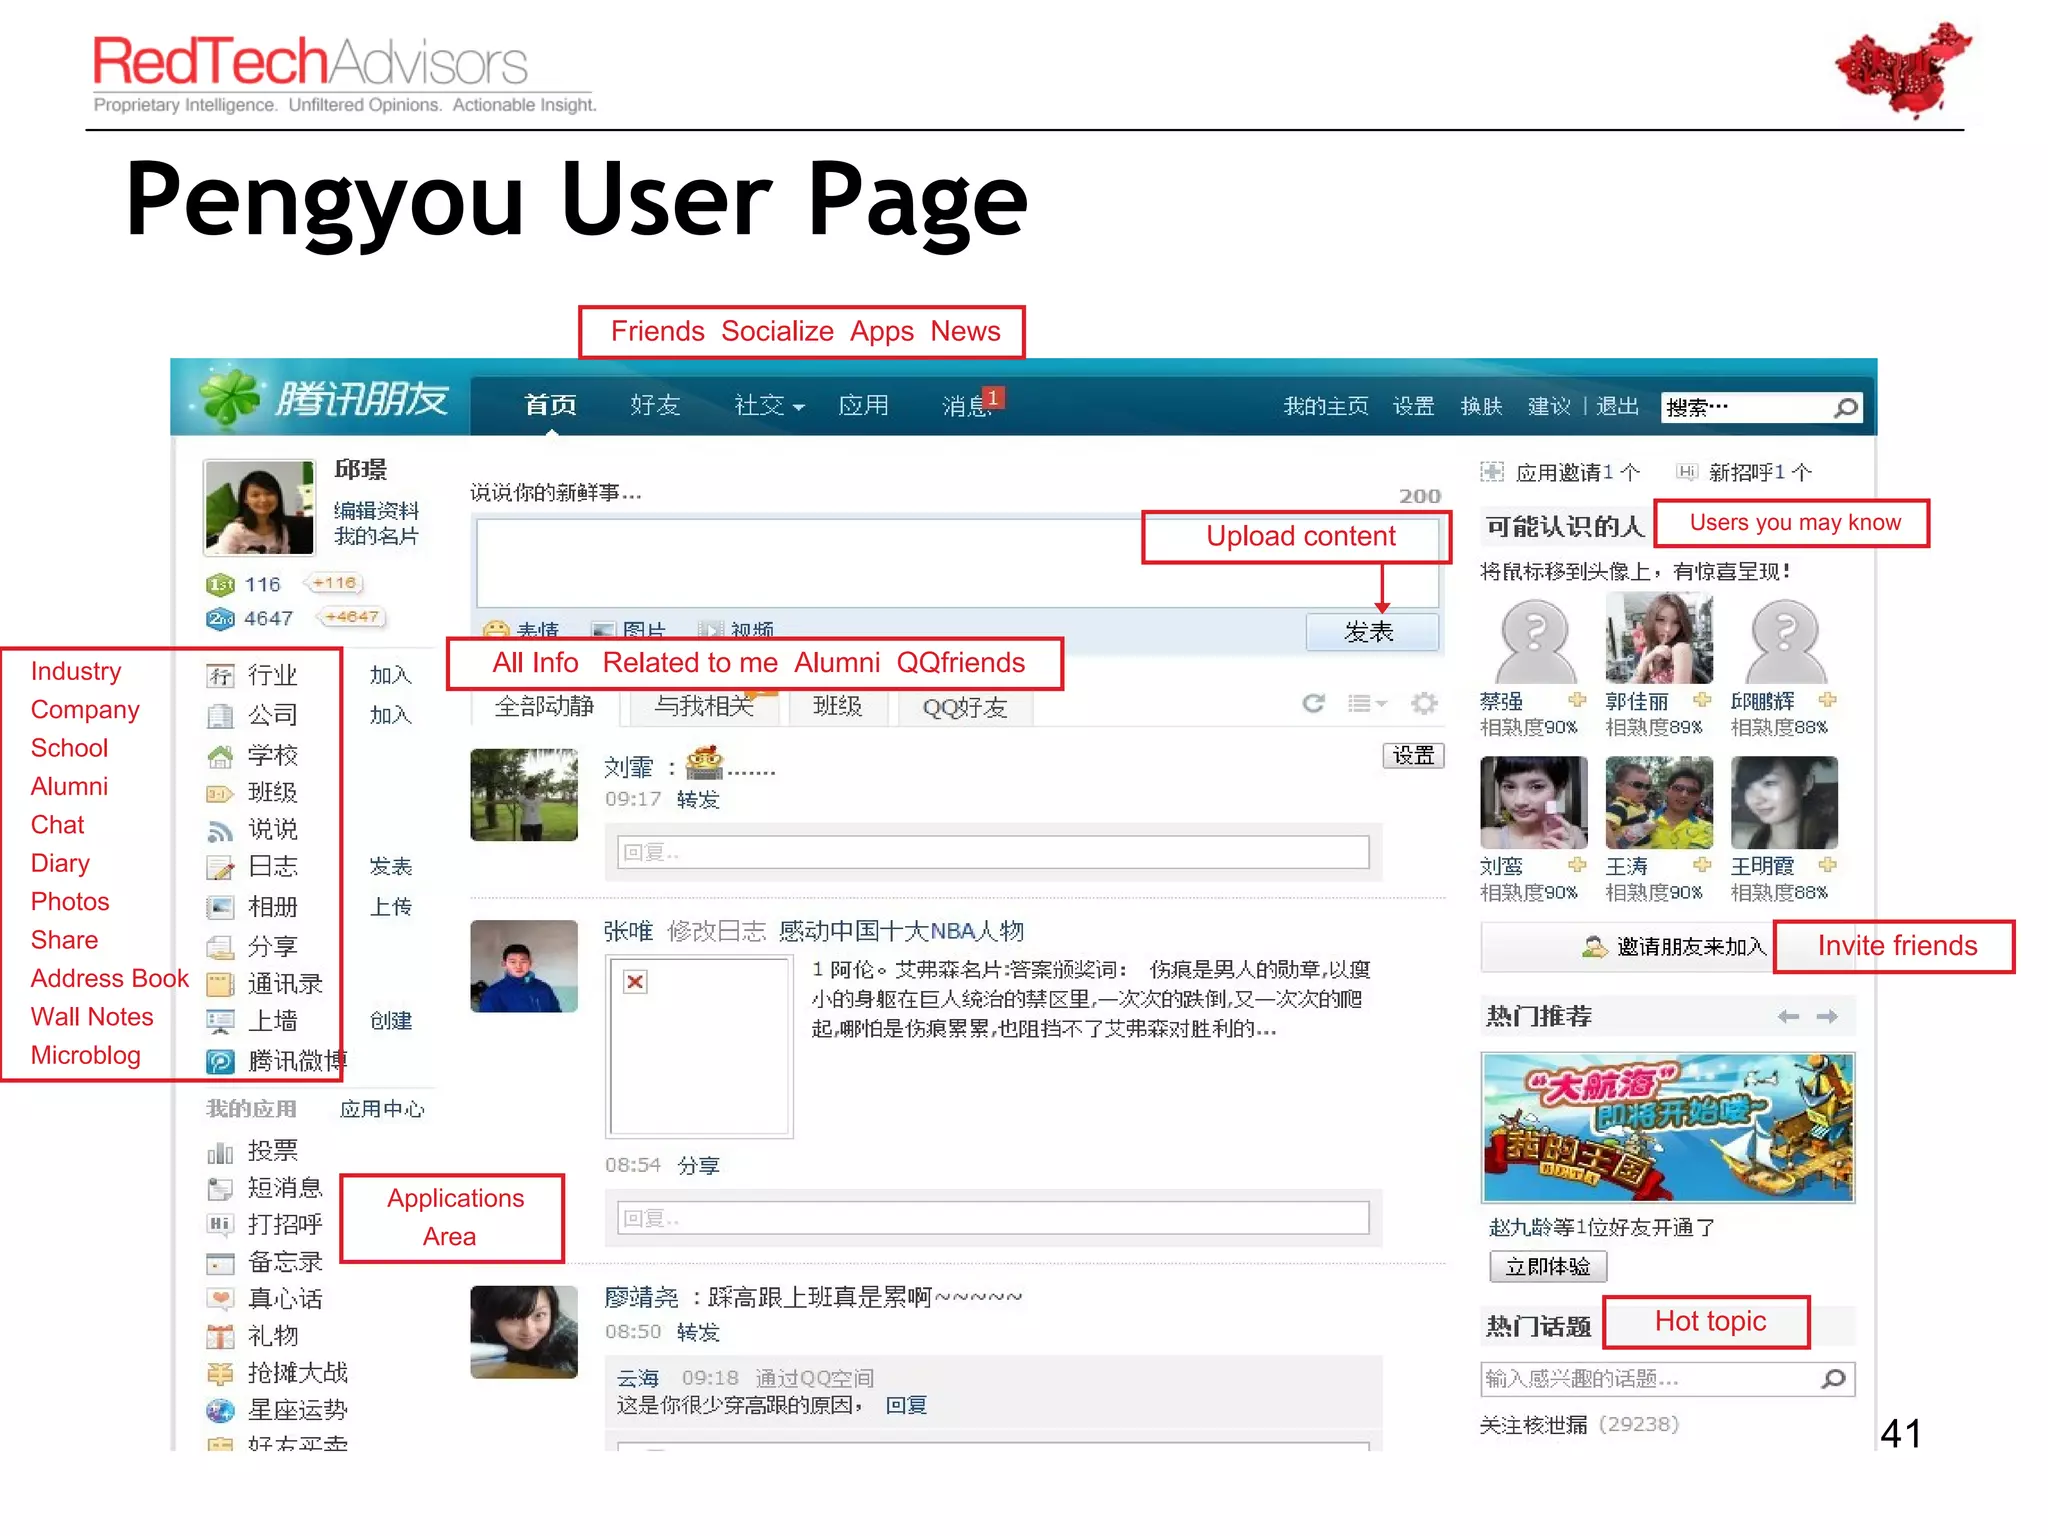Viewport: 2048px width, 1536px height.
Task: Click 立即体验 try now button
Action: (x=1547, y=1267)
